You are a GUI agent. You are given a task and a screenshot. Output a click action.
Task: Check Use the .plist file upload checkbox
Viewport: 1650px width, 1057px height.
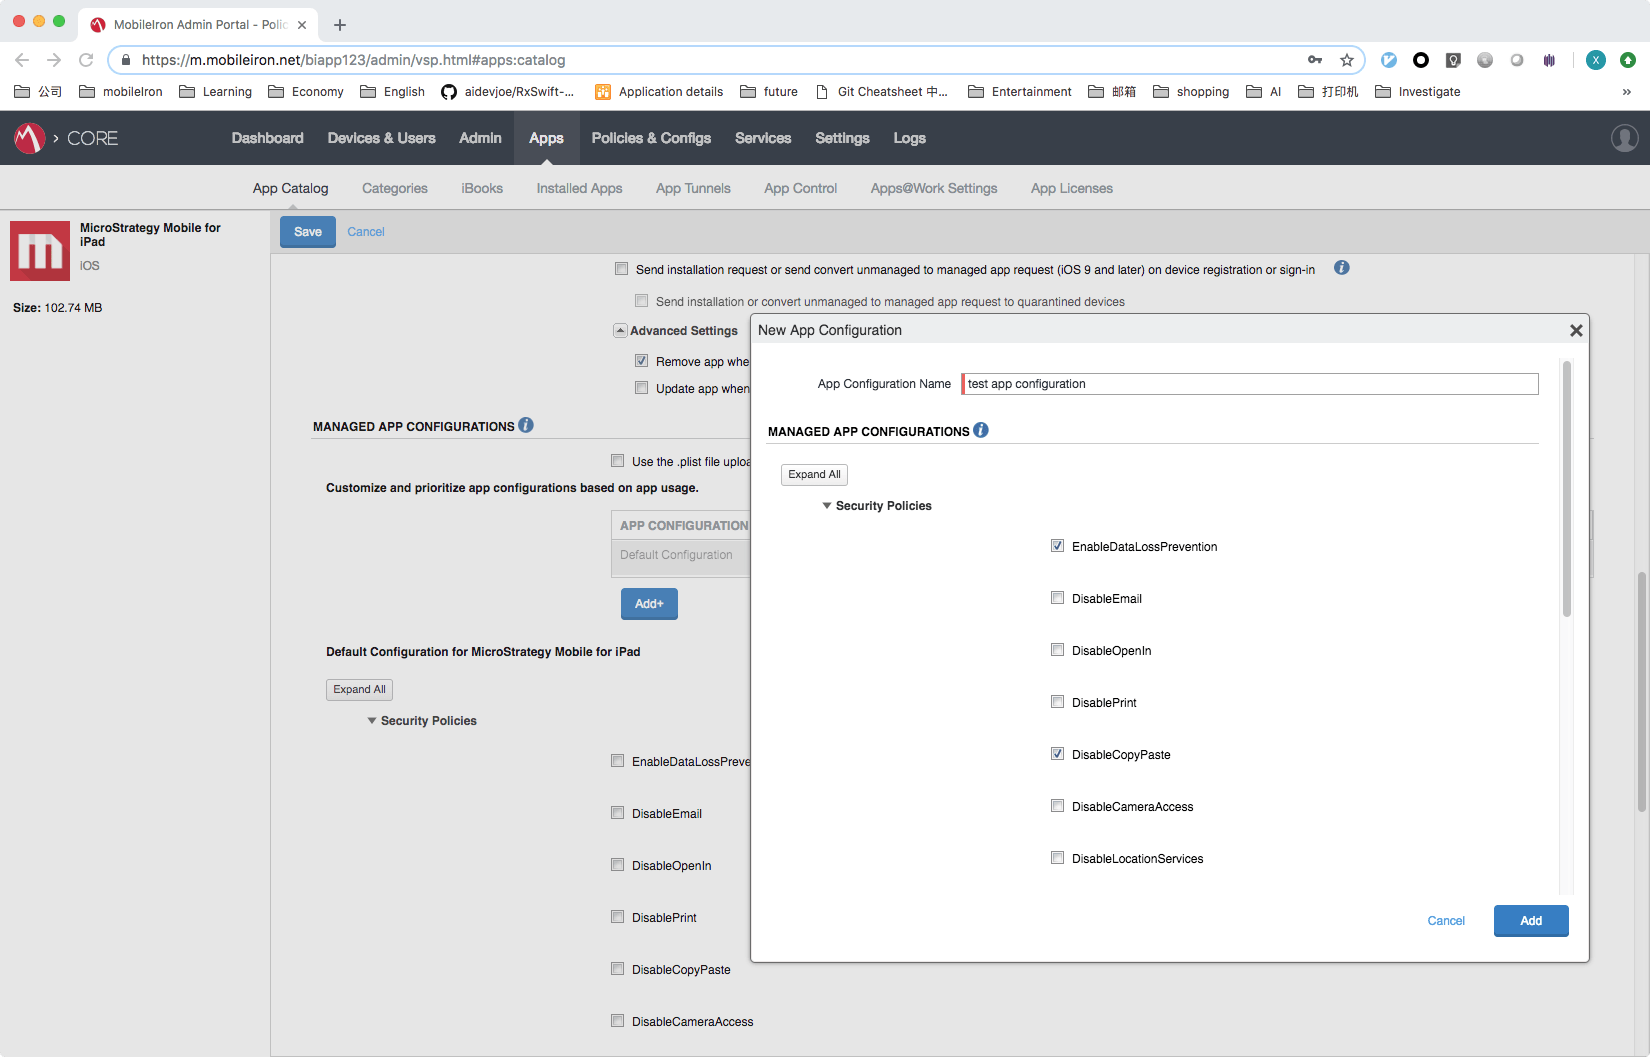618,461
